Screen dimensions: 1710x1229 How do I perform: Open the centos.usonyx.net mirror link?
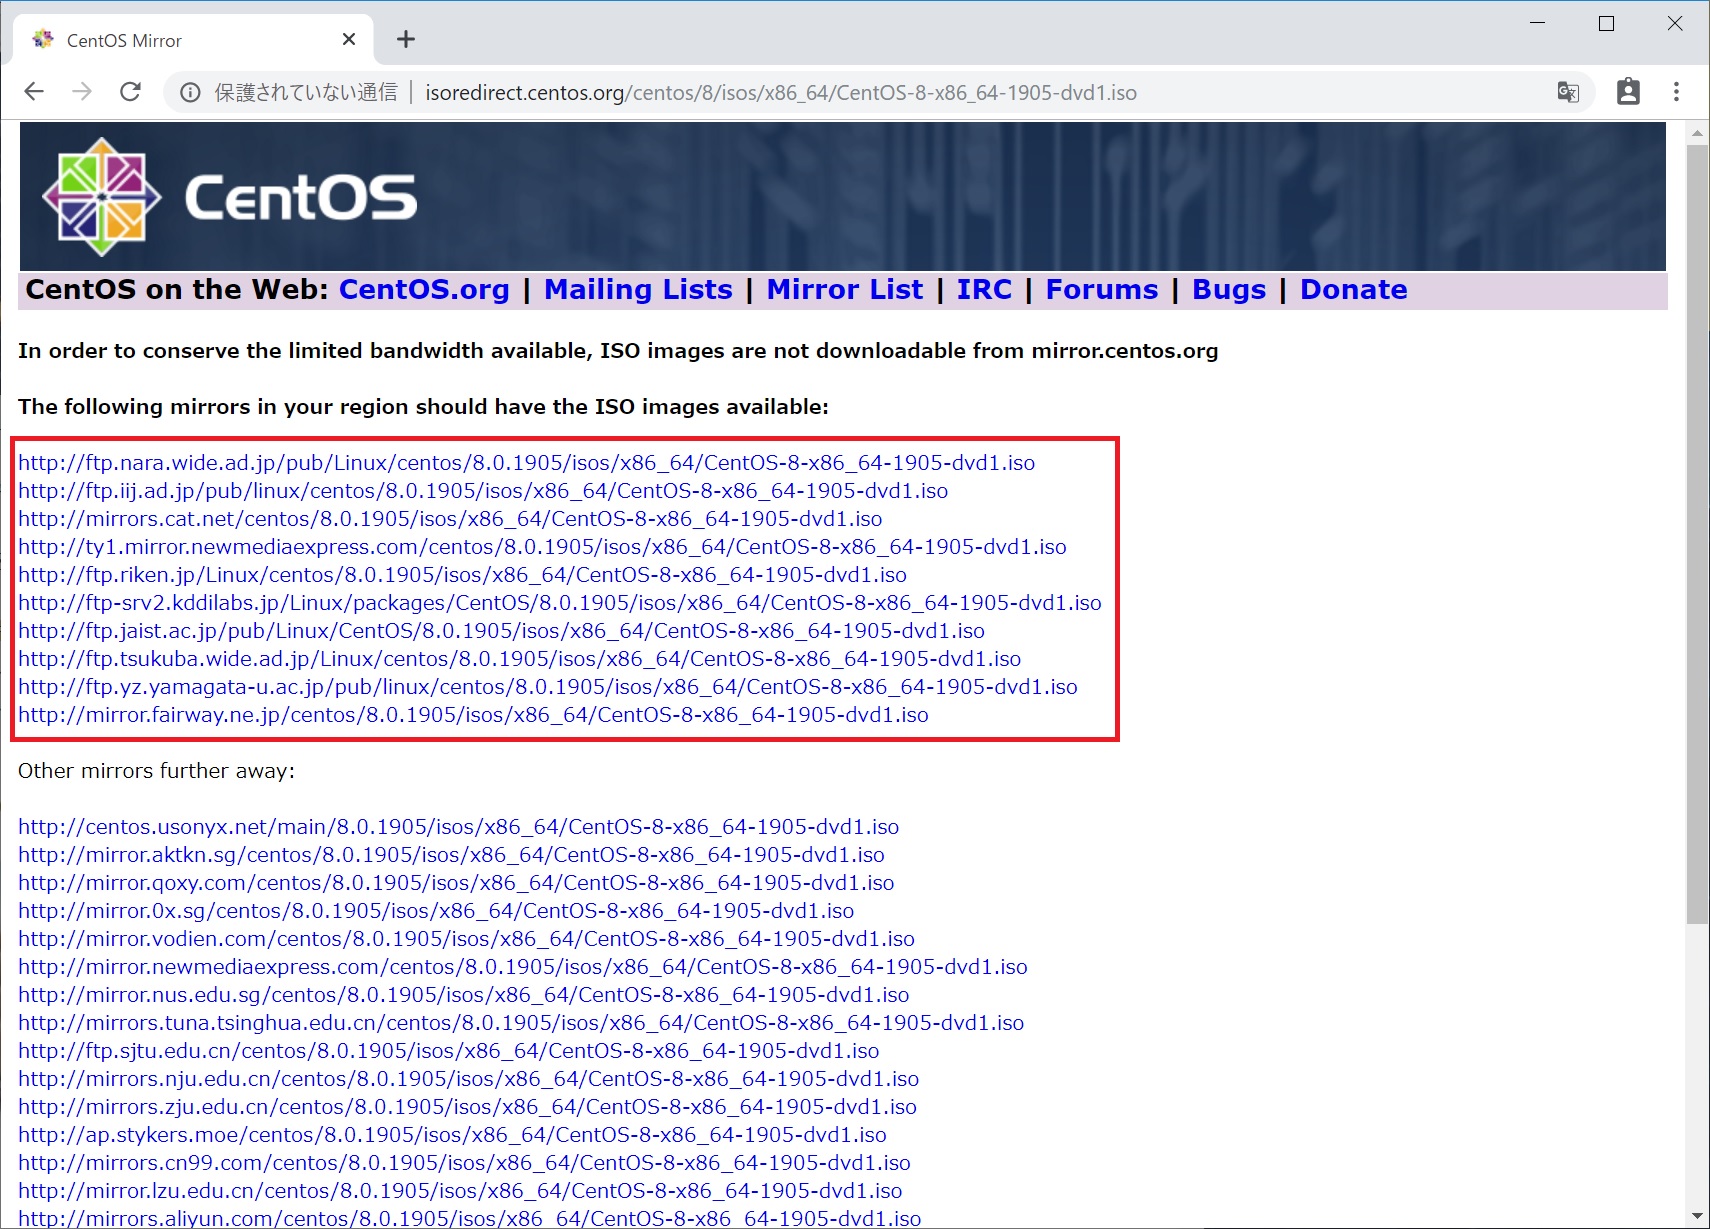click(458, 827)
